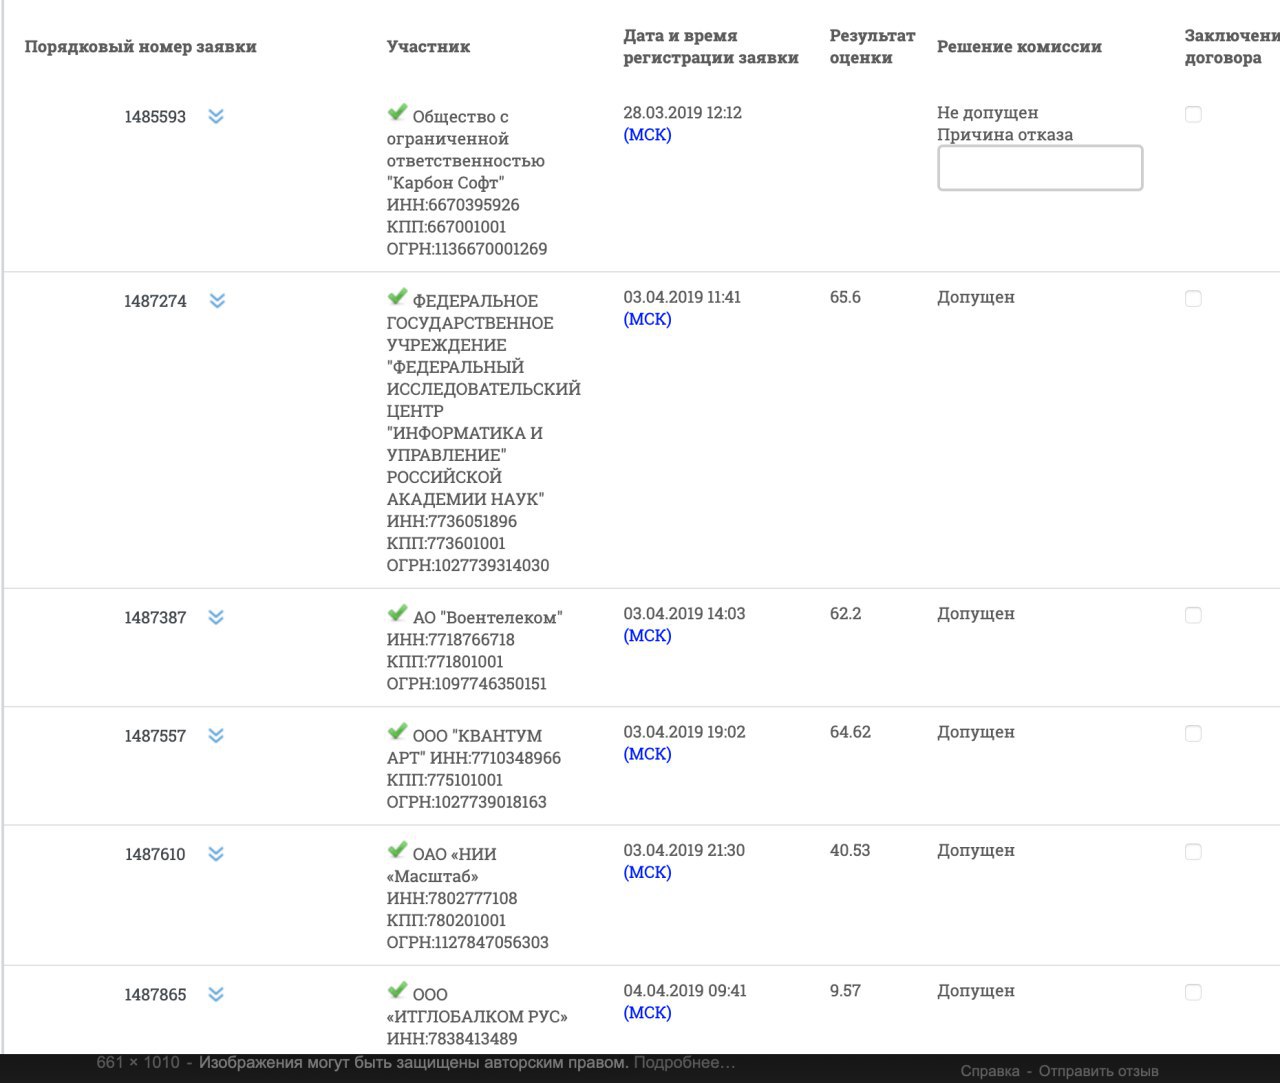
Task: Click the date 28.03.2019 12:12
Action: tap(682, 113)
